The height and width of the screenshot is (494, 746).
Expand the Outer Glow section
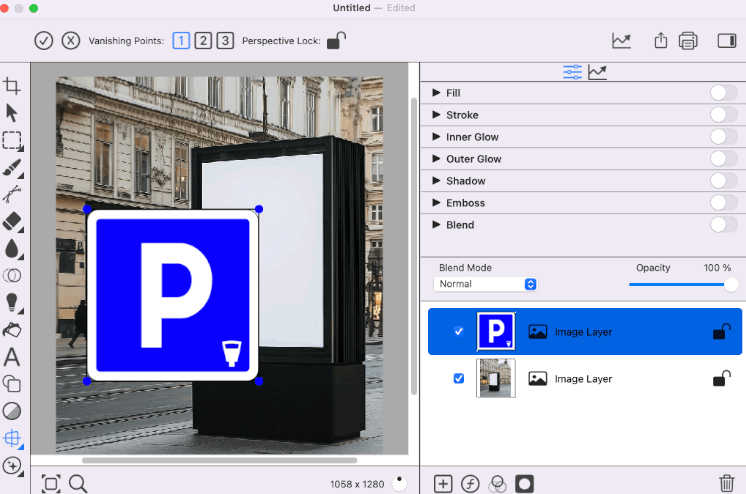[x=436, y=159]
